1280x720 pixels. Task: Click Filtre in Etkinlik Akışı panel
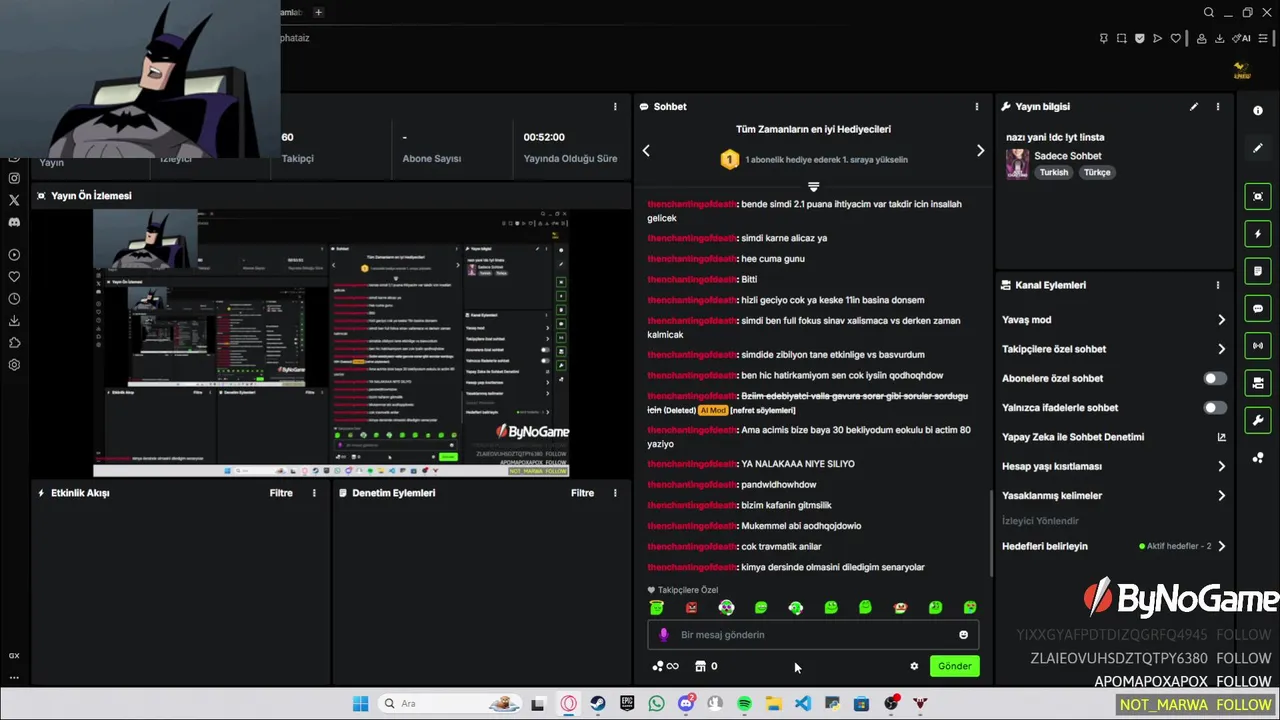pos(281,493)
